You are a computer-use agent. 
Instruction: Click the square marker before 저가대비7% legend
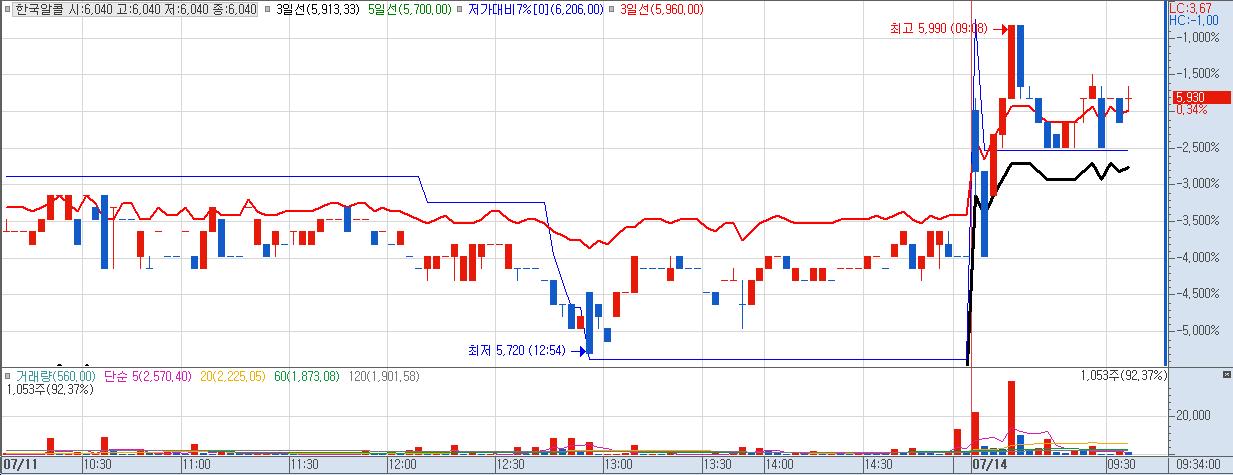click(x=461, y=9)
